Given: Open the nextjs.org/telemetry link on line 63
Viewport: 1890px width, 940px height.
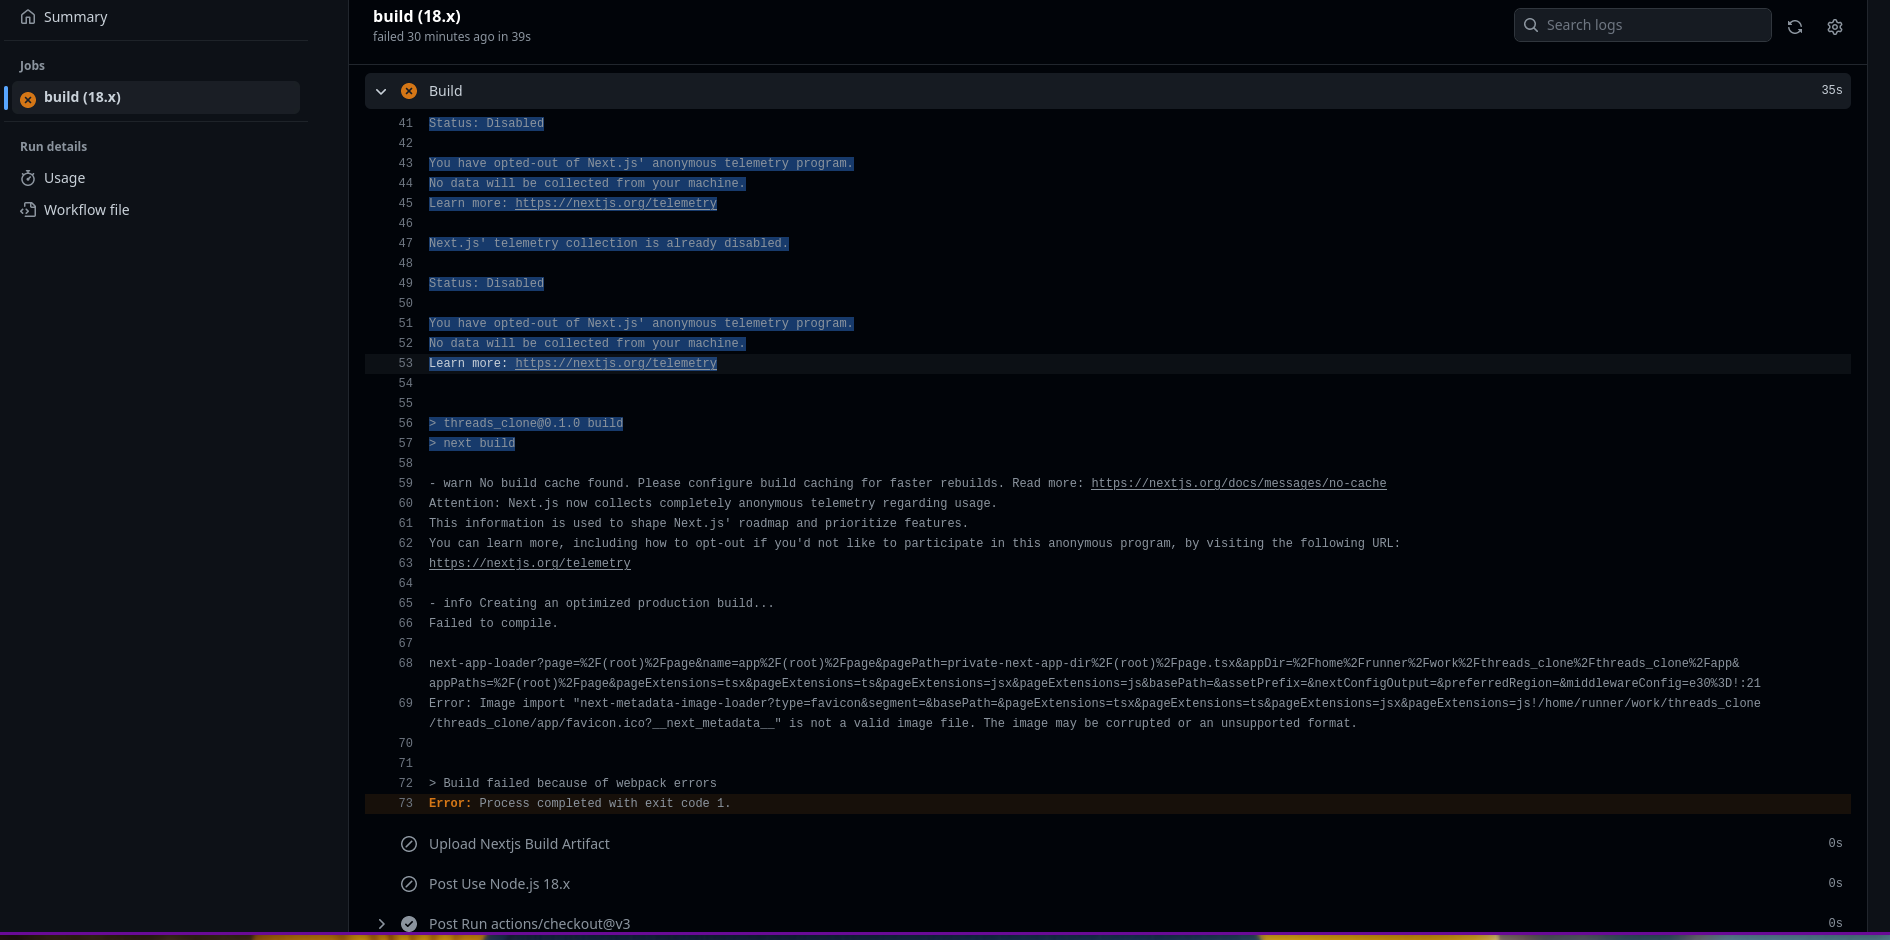Looking at the screenshot, I should [530, 563].
